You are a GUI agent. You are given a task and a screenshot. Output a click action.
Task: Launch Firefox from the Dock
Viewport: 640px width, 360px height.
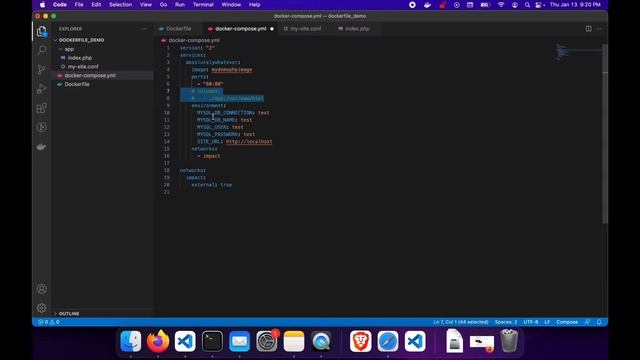coord(158,341)
